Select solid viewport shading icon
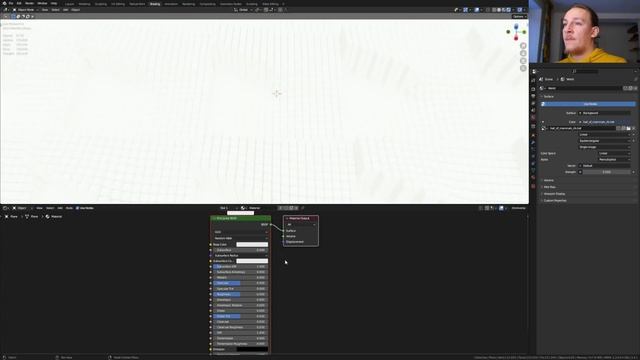Screen dimensions: 640x360 point(499,10)
